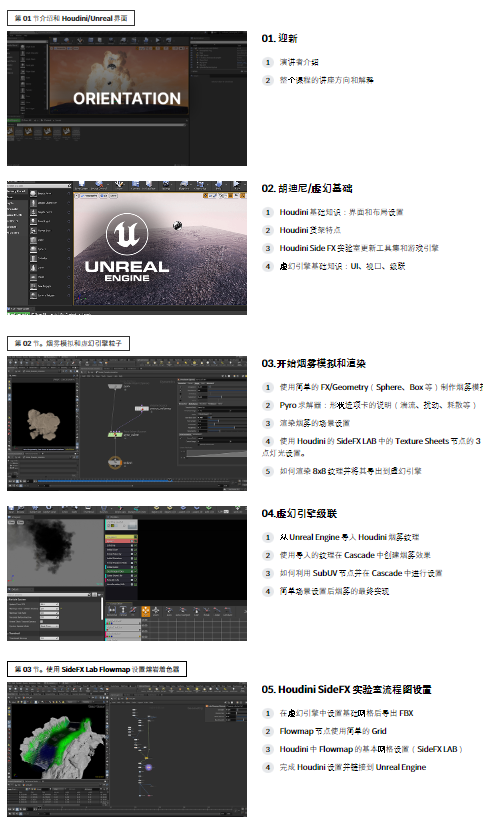Select section 第 01 节 Houdini/Unreal label
The image size is (483, 830).
(71, 18)
